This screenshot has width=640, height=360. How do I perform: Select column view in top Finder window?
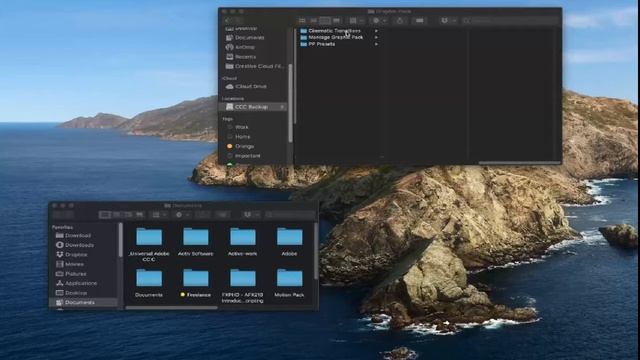tap(325, 20)
